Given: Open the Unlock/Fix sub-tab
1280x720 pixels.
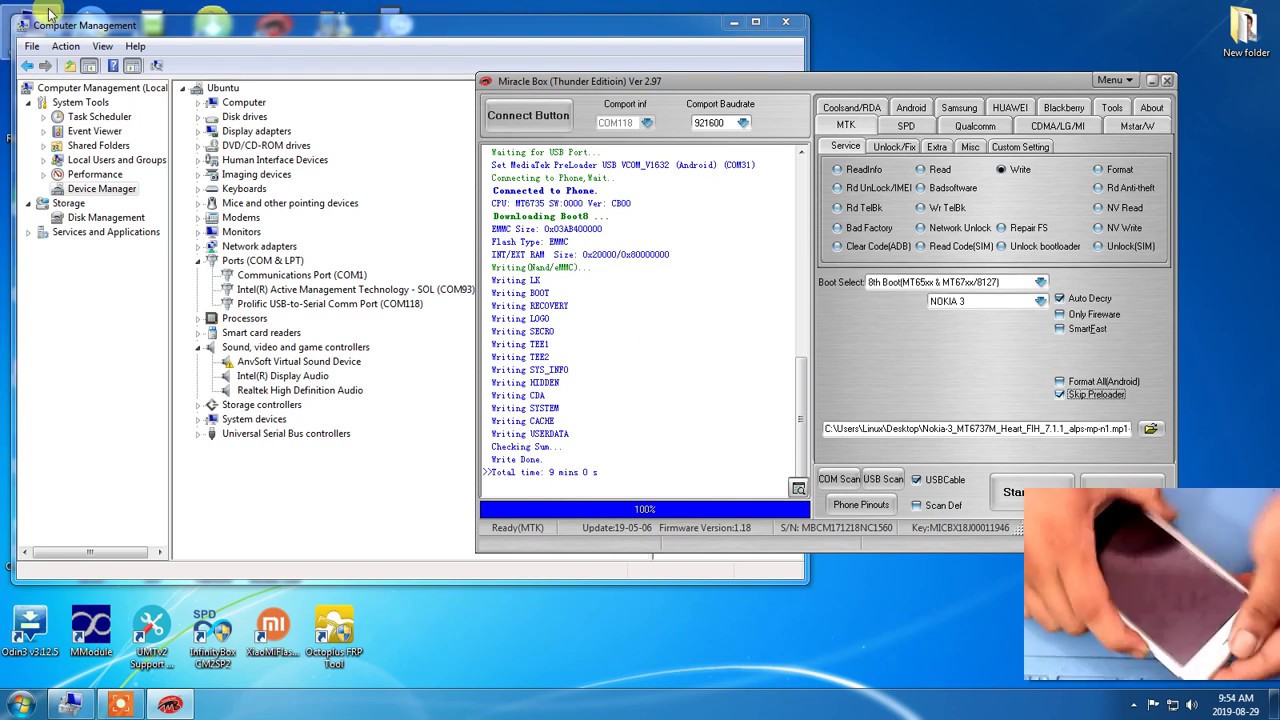Looking at the screenshot, I should click(894, 147).
